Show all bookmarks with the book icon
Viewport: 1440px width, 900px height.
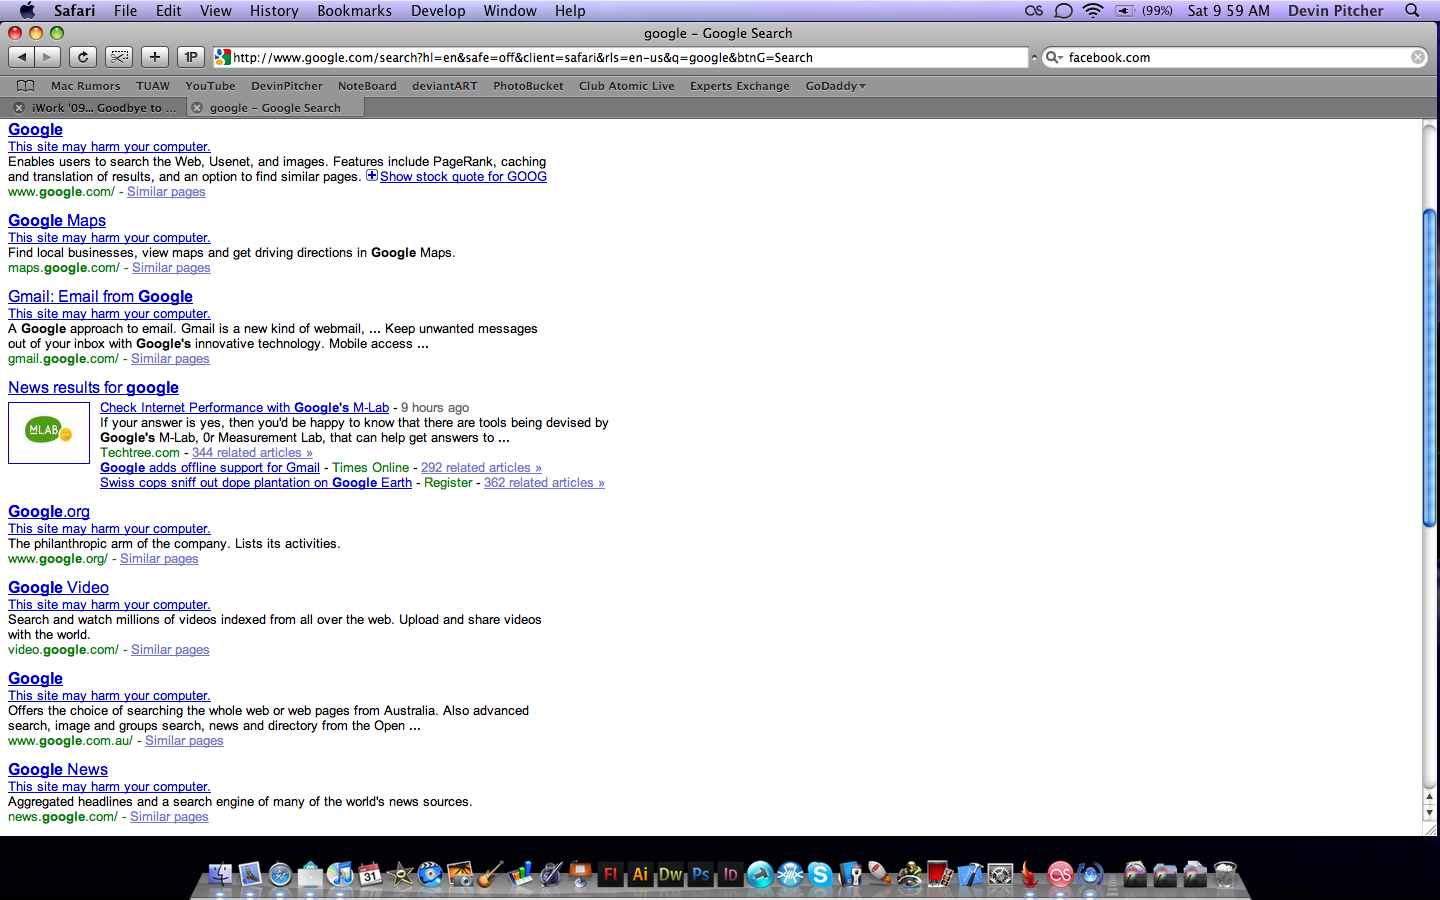pyautogui.click(x=25, y=86)
